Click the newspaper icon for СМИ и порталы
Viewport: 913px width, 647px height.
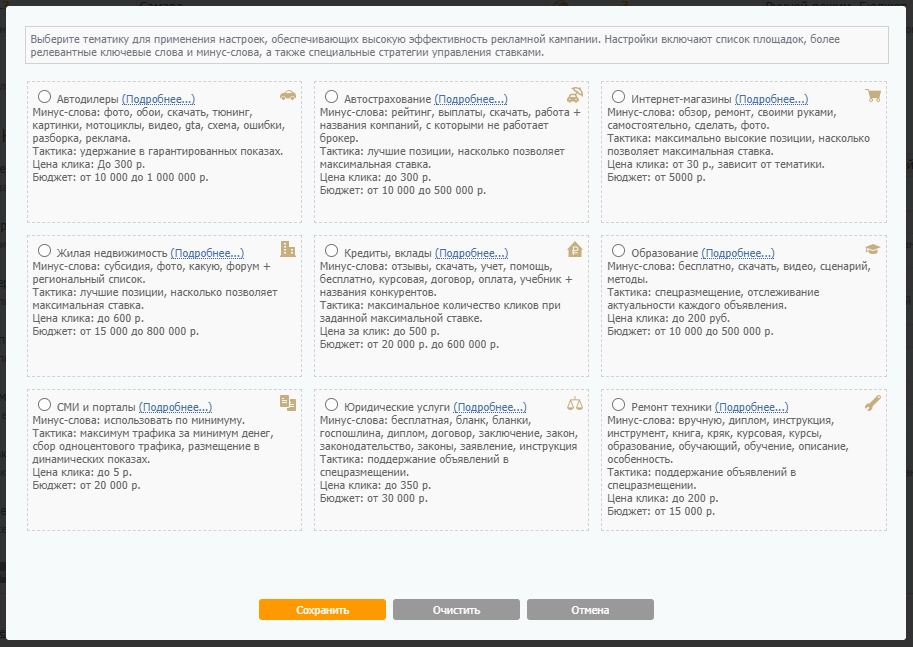[288, 403]
